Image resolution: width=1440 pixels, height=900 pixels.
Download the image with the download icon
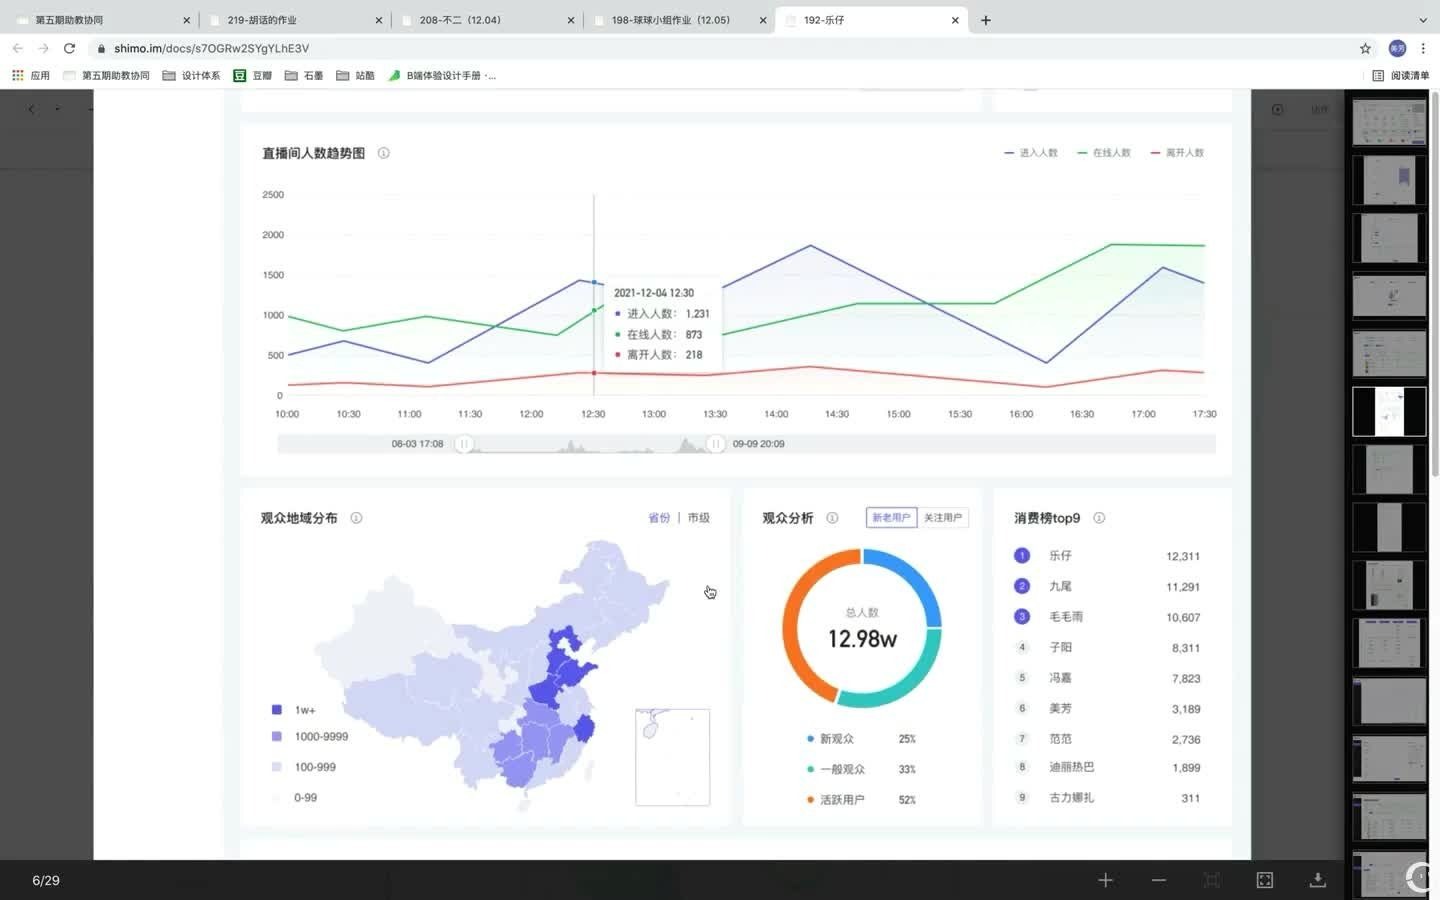(x=1318, y=880)
